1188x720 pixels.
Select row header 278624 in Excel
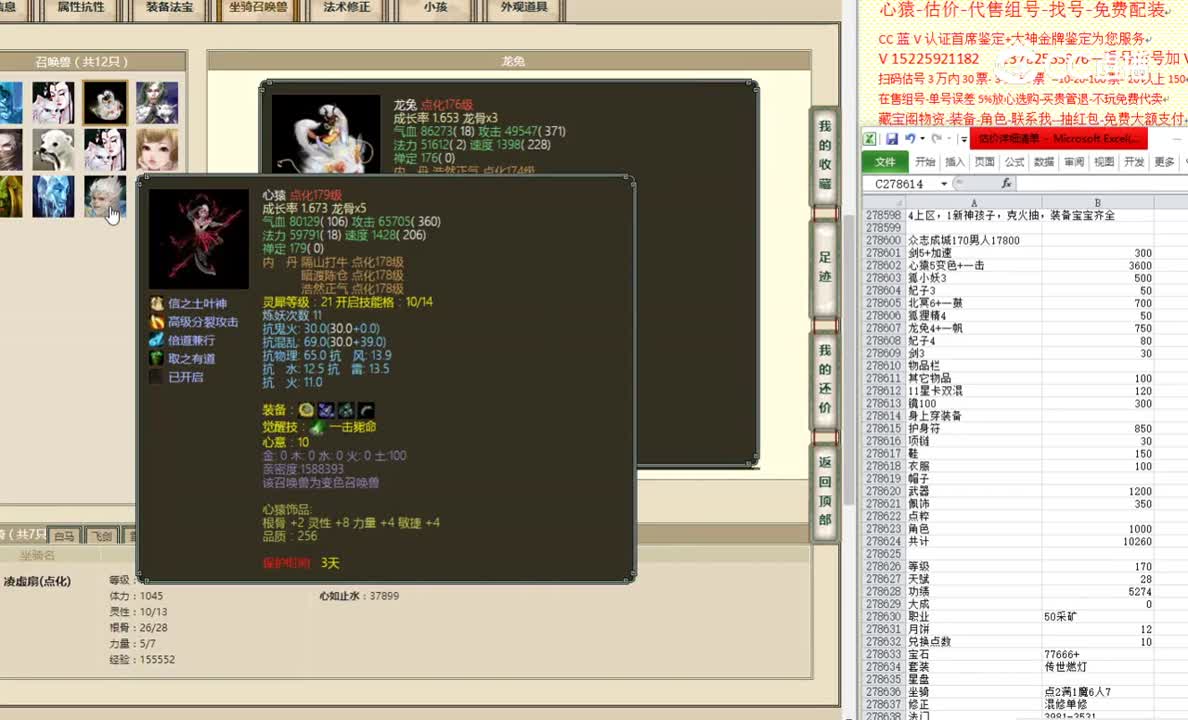point(883,541)
